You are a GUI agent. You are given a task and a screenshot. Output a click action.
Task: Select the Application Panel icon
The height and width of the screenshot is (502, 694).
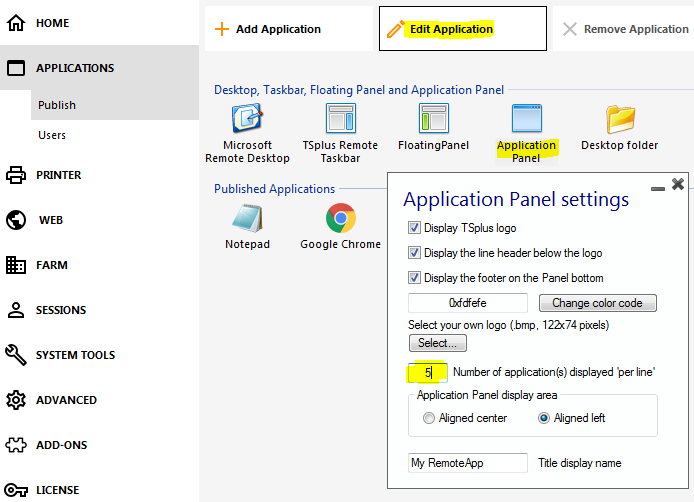coord(526,119)
